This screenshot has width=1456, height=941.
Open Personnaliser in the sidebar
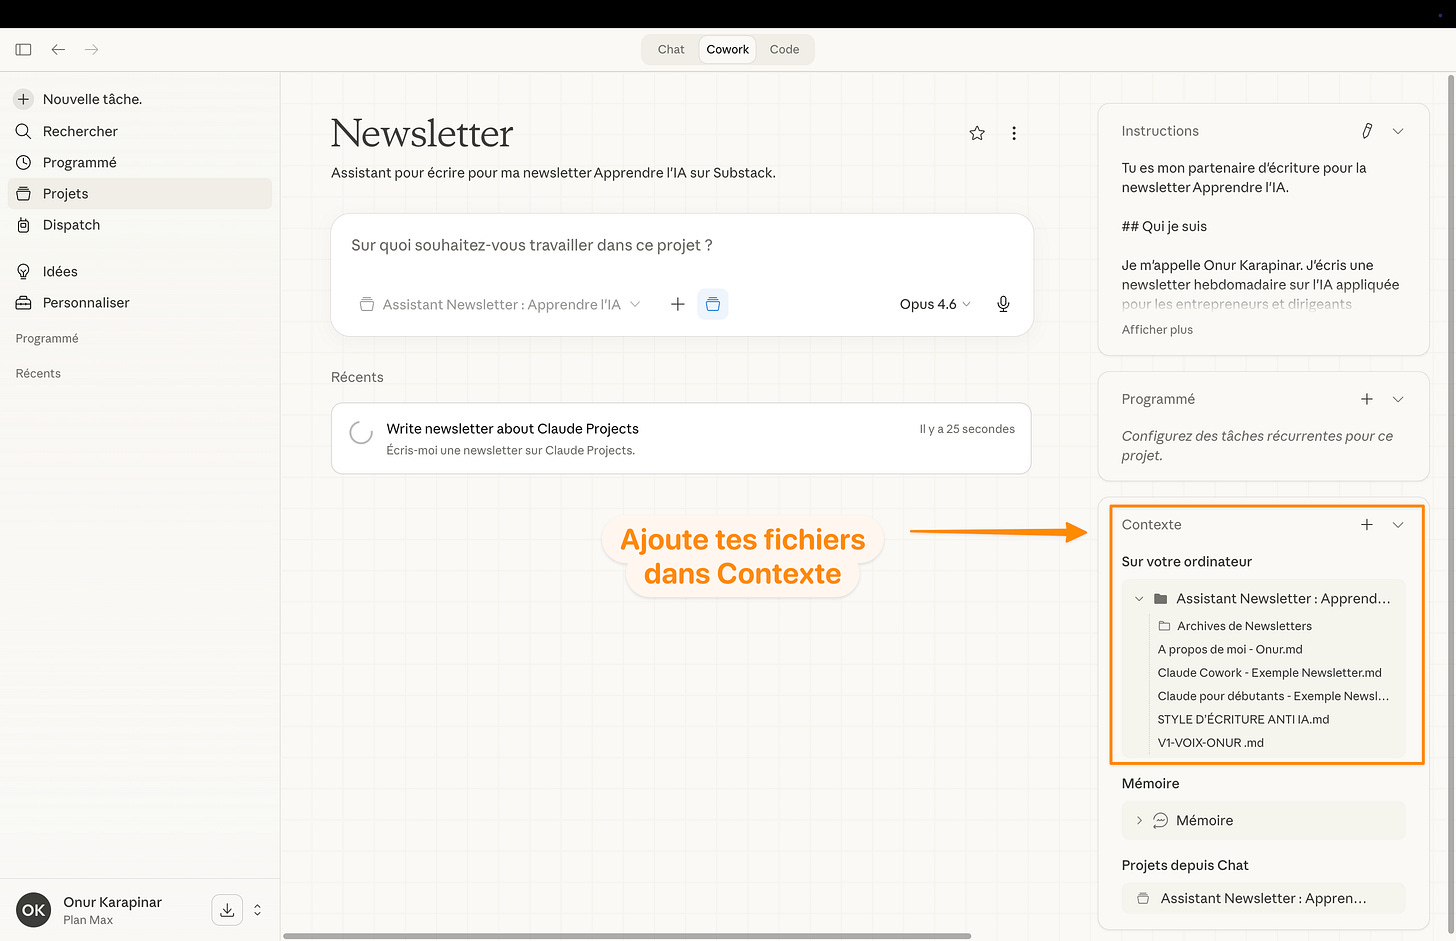tap(140, 302)
